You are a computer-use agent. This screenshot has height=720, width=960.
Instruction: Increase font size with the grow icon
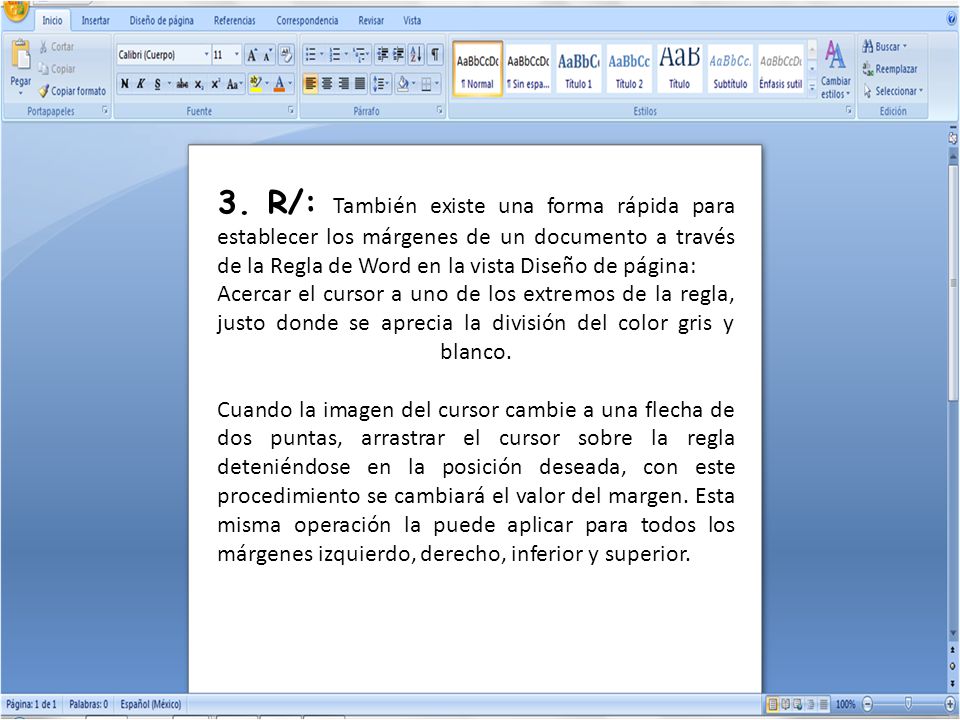[252, 56]
